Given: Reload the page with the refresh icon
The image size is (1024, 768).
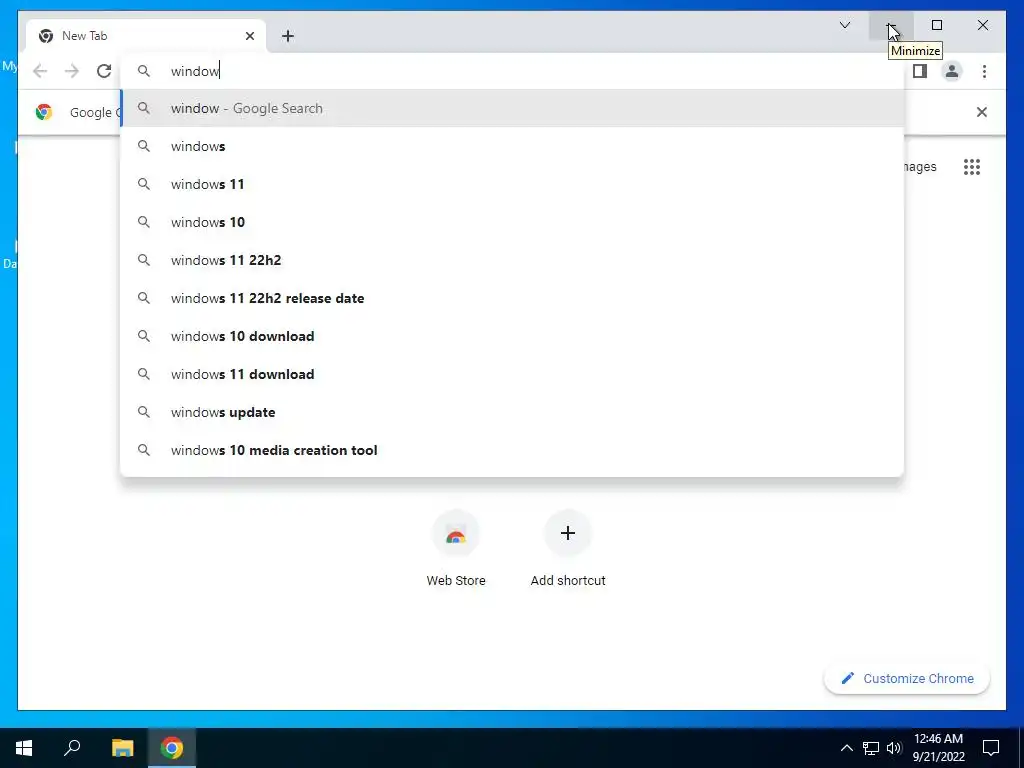Looking at the screenshot, I should 104,71.
